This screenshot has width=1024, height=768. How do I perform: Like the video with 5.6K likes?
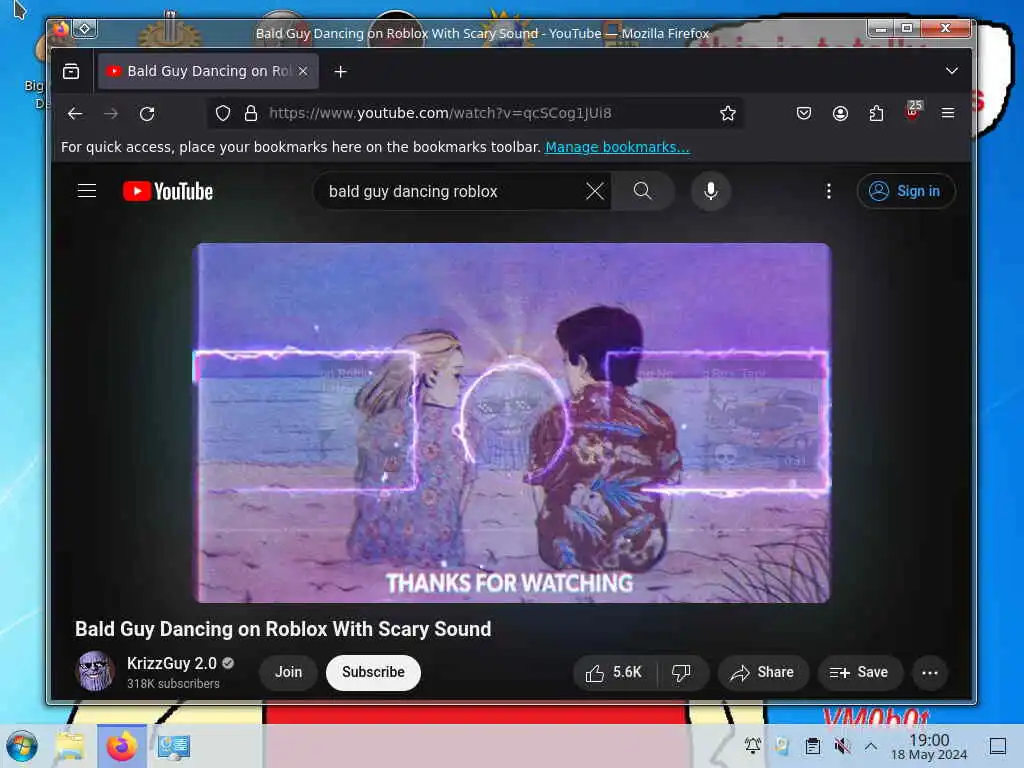(614, 673)
